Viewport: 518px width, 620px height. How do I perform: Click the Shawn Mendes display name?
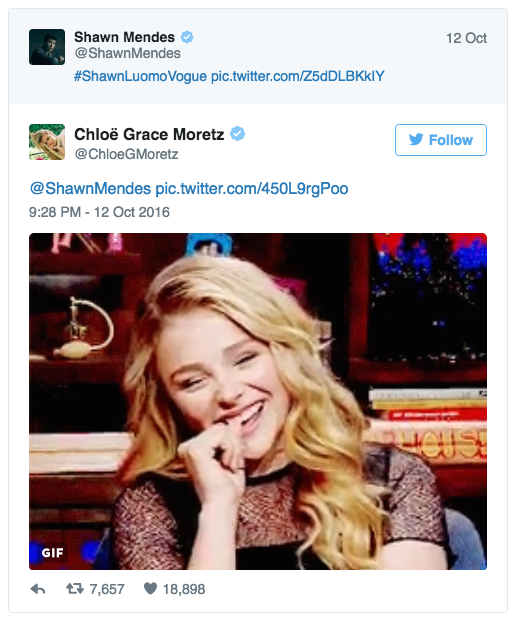coord(125,37)
